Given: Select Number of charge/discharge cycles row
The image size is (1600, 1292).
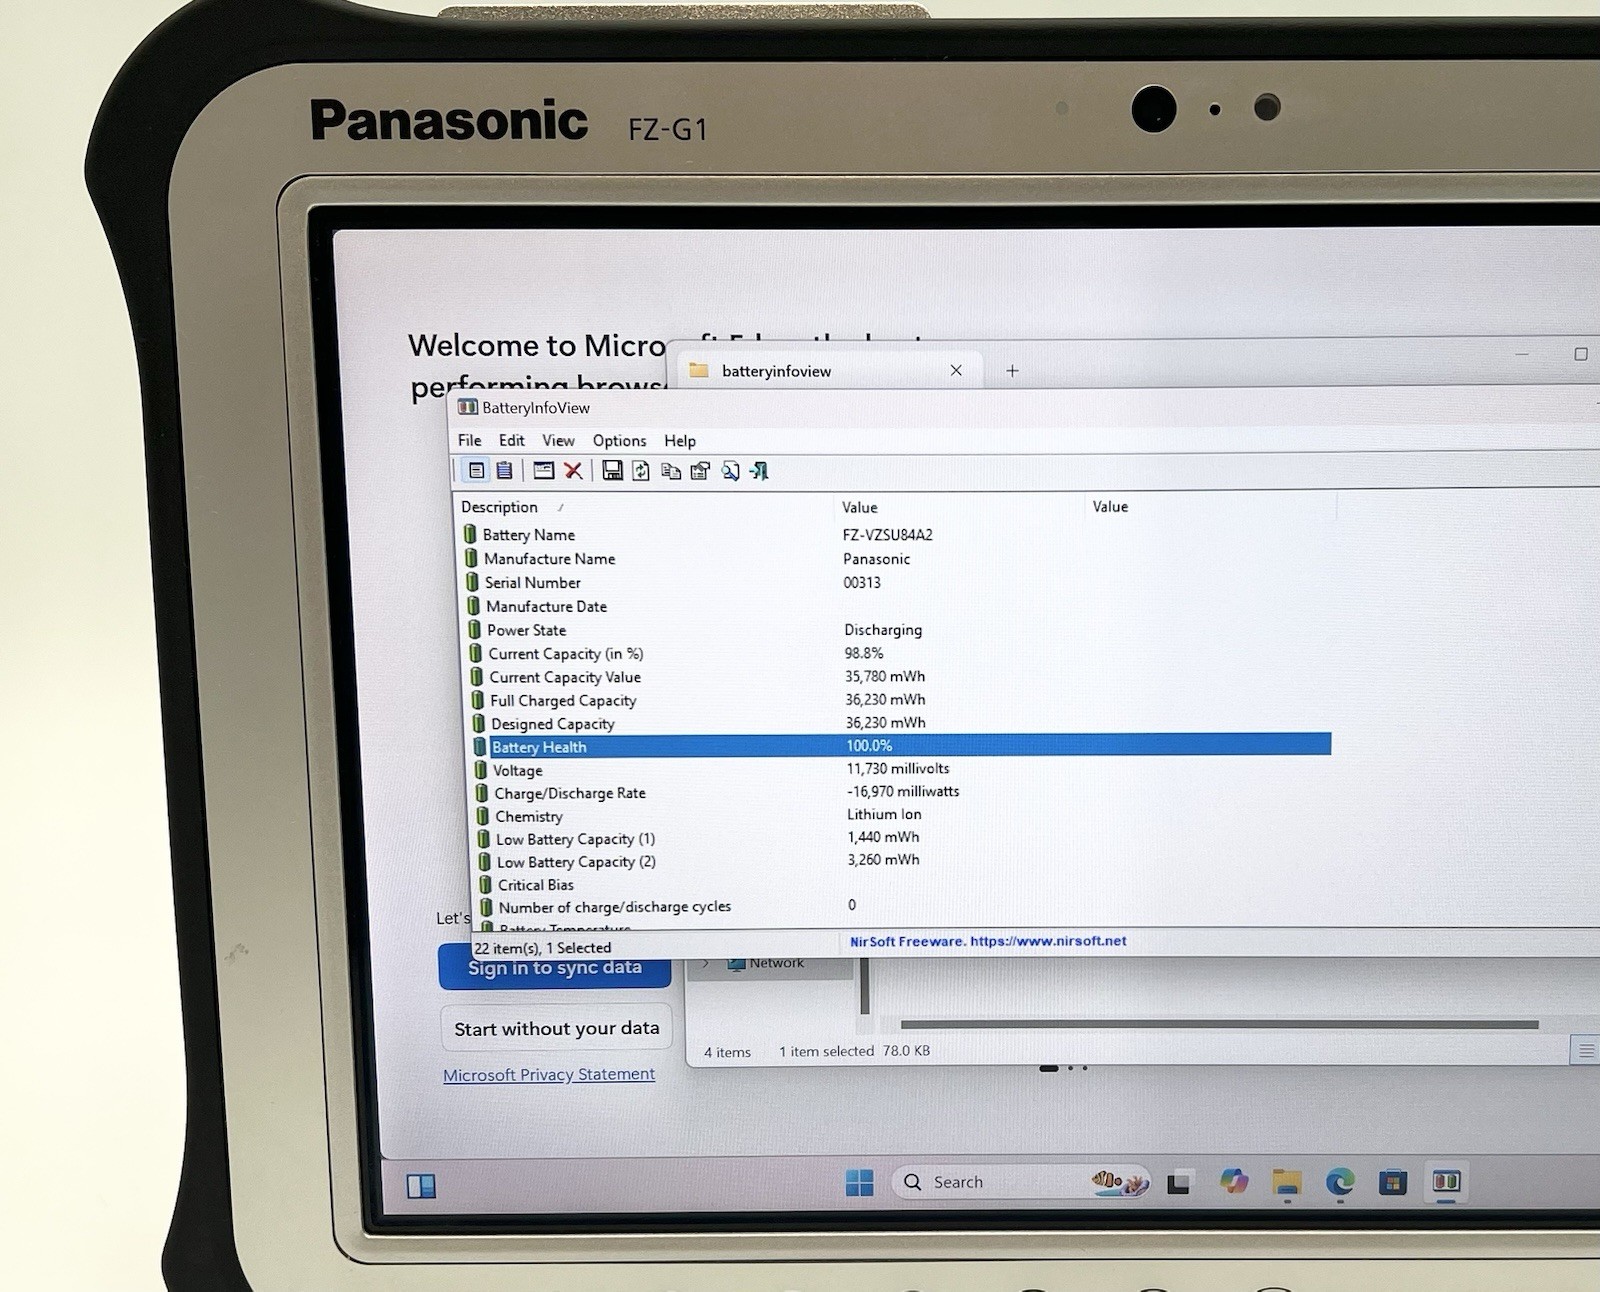Looking at the screenshot, I should coord(905,907).
